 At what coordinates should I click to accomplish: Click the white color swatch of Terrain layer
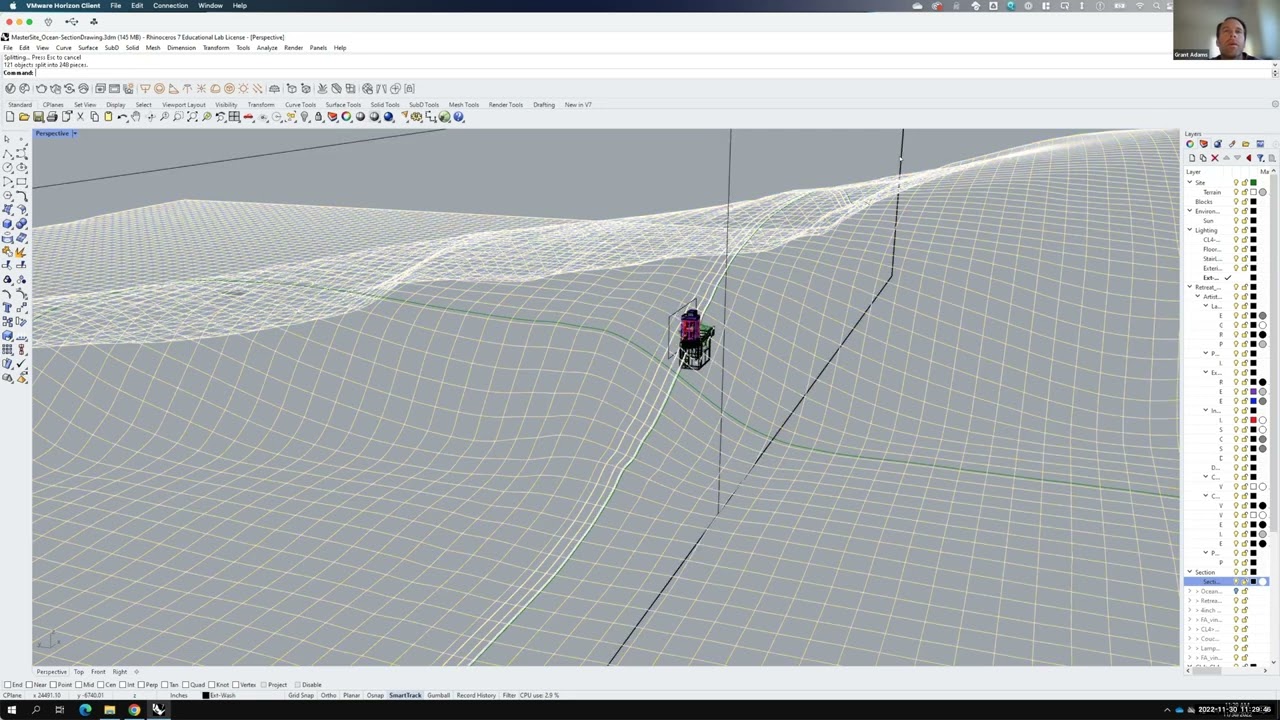coord(1253,192)
